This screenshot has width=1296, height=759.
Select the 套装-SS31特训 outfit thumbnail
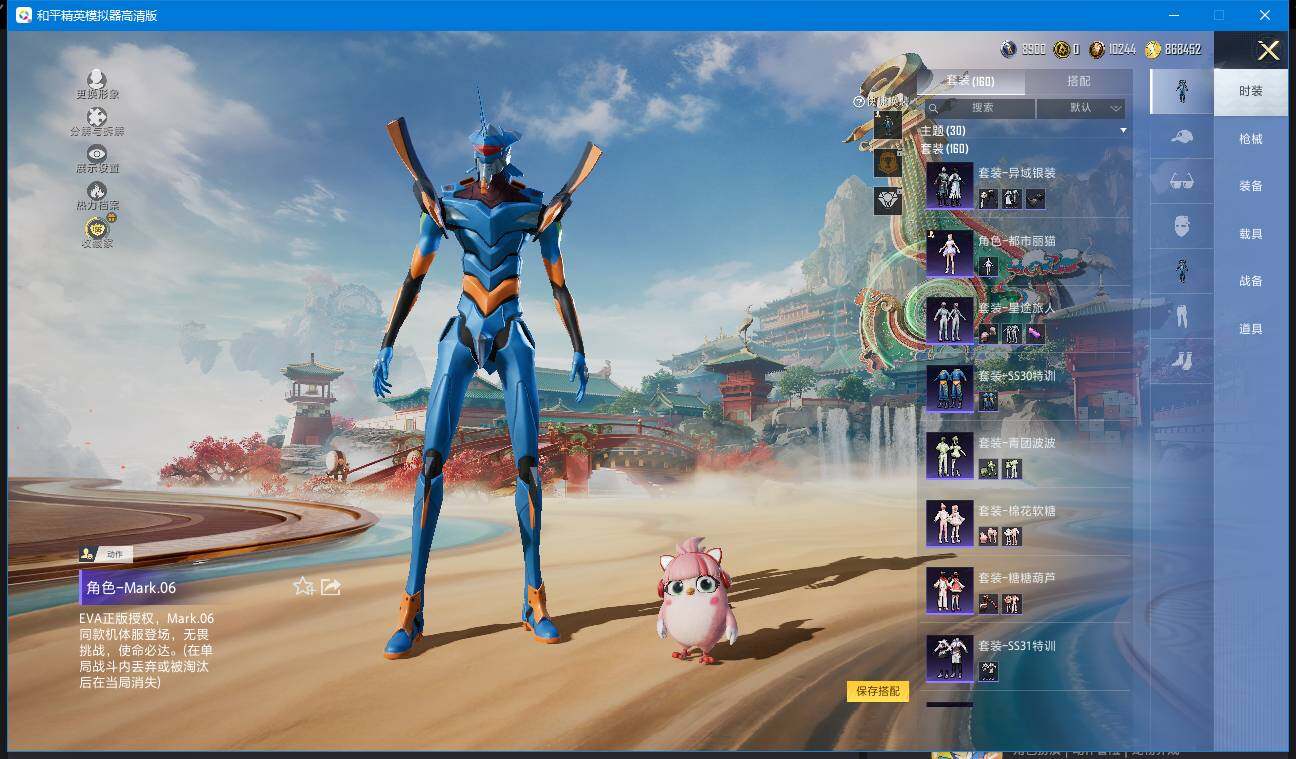tap(950, 659)
